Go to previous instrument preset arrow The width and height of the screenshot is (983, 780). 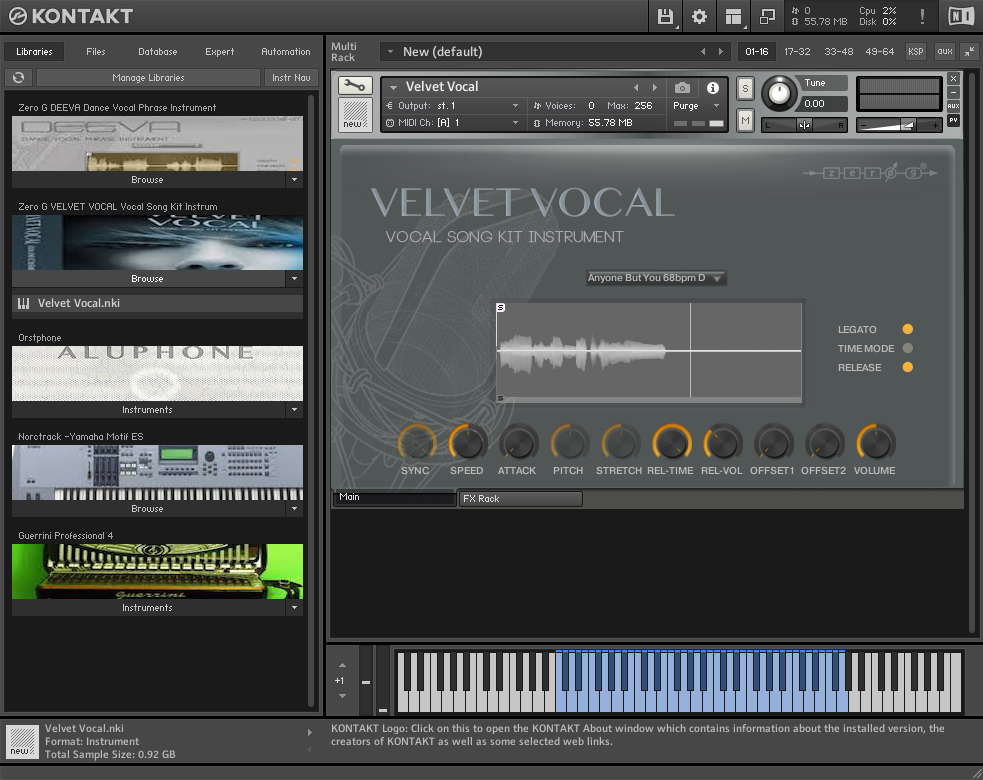(x=636, y=87)
